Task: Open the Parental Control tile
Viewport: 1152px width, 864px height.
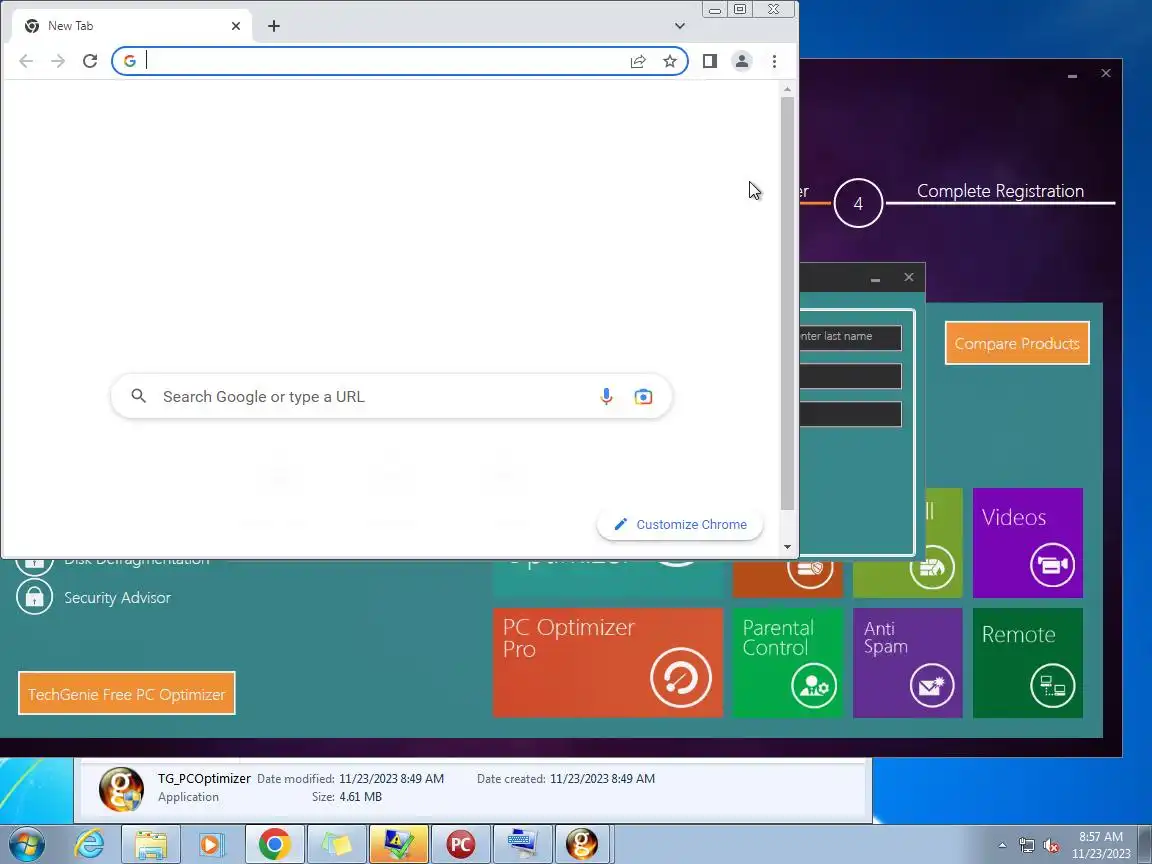Action: (788, 663)
